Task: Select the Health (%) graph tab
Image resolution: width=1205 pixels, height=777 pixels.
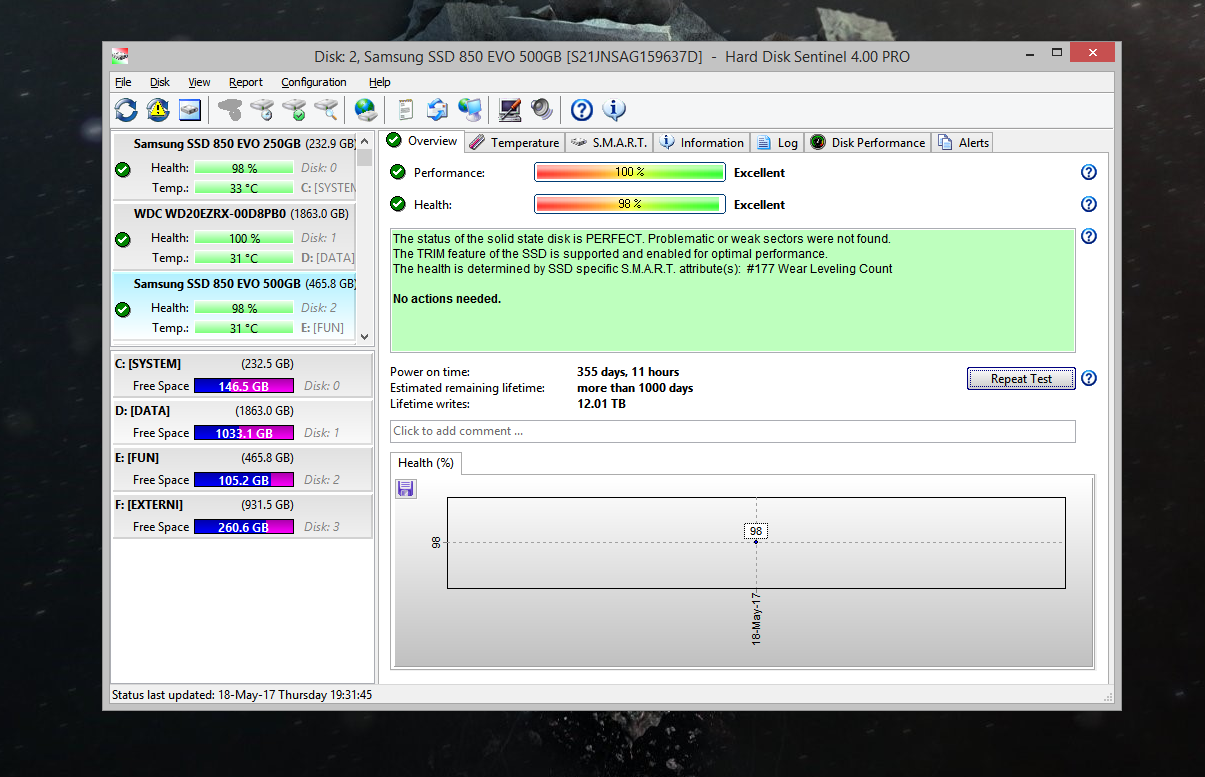Action: click(426, 463)
